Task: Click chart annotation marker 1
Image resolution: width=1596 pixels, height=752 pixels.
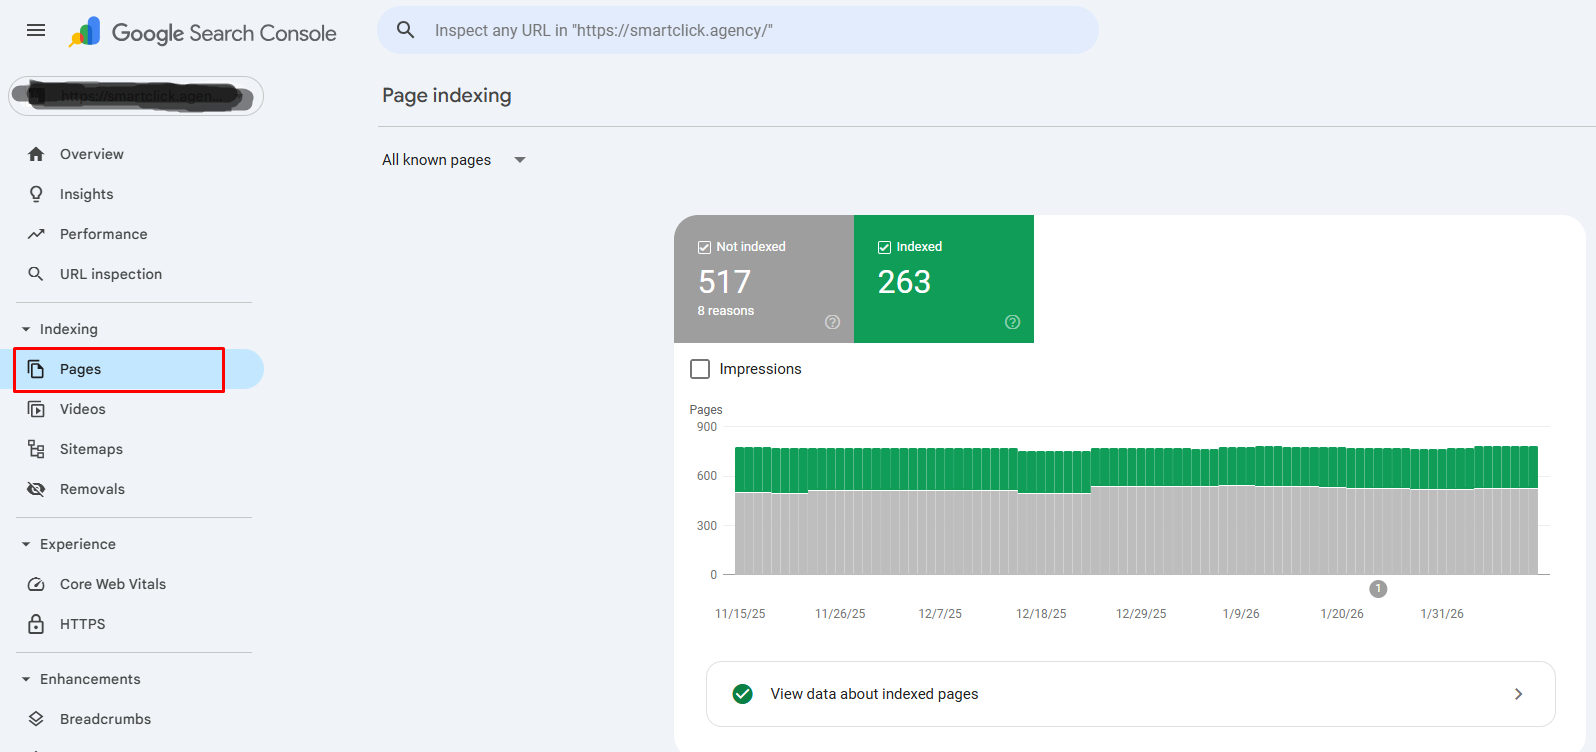Action: point(1378,589)
